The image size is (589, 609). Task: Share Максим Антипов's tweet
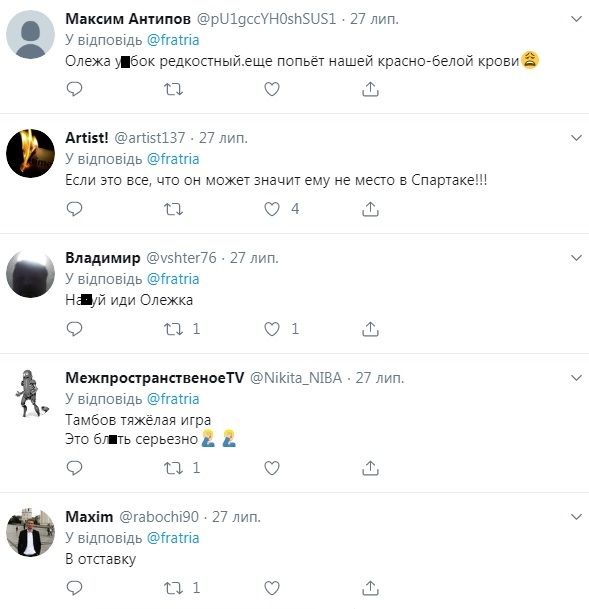(370, 89)
